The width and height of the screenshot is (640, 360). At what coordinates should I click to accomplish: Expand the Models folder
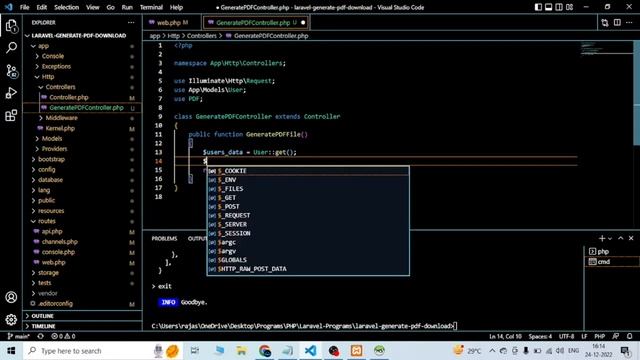tap(51, 139)
